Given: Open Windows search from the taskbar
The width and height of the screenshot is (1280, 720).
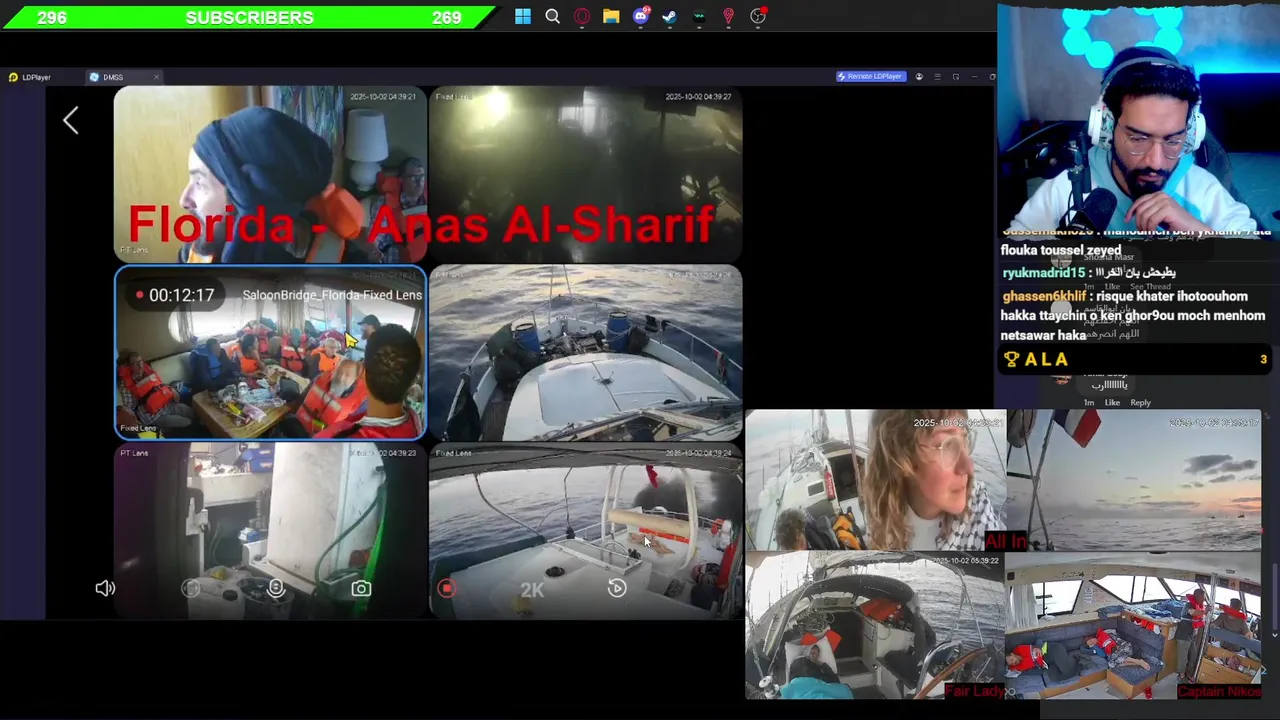Looking at the screenshot, I should (552, 16).
